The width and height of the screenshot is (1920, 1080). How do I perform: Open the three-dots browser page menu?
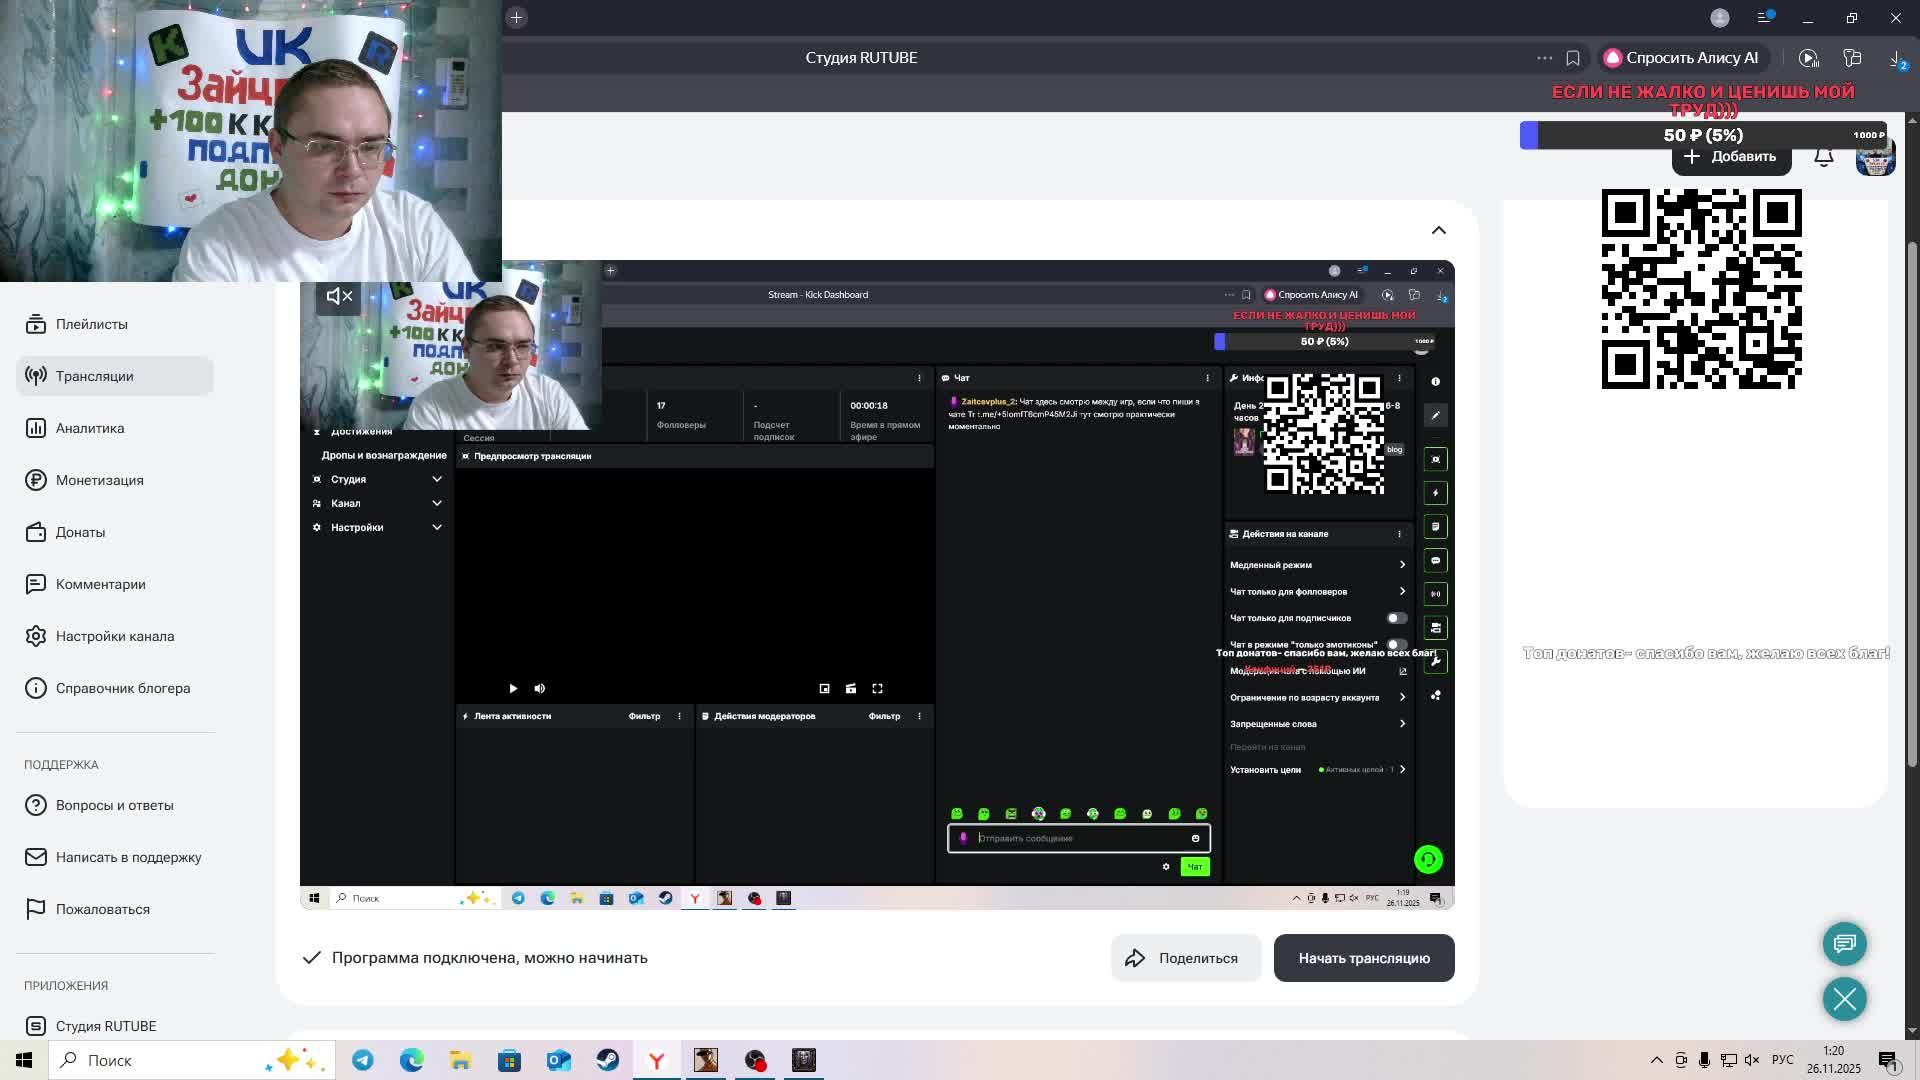coord(1544,58)
